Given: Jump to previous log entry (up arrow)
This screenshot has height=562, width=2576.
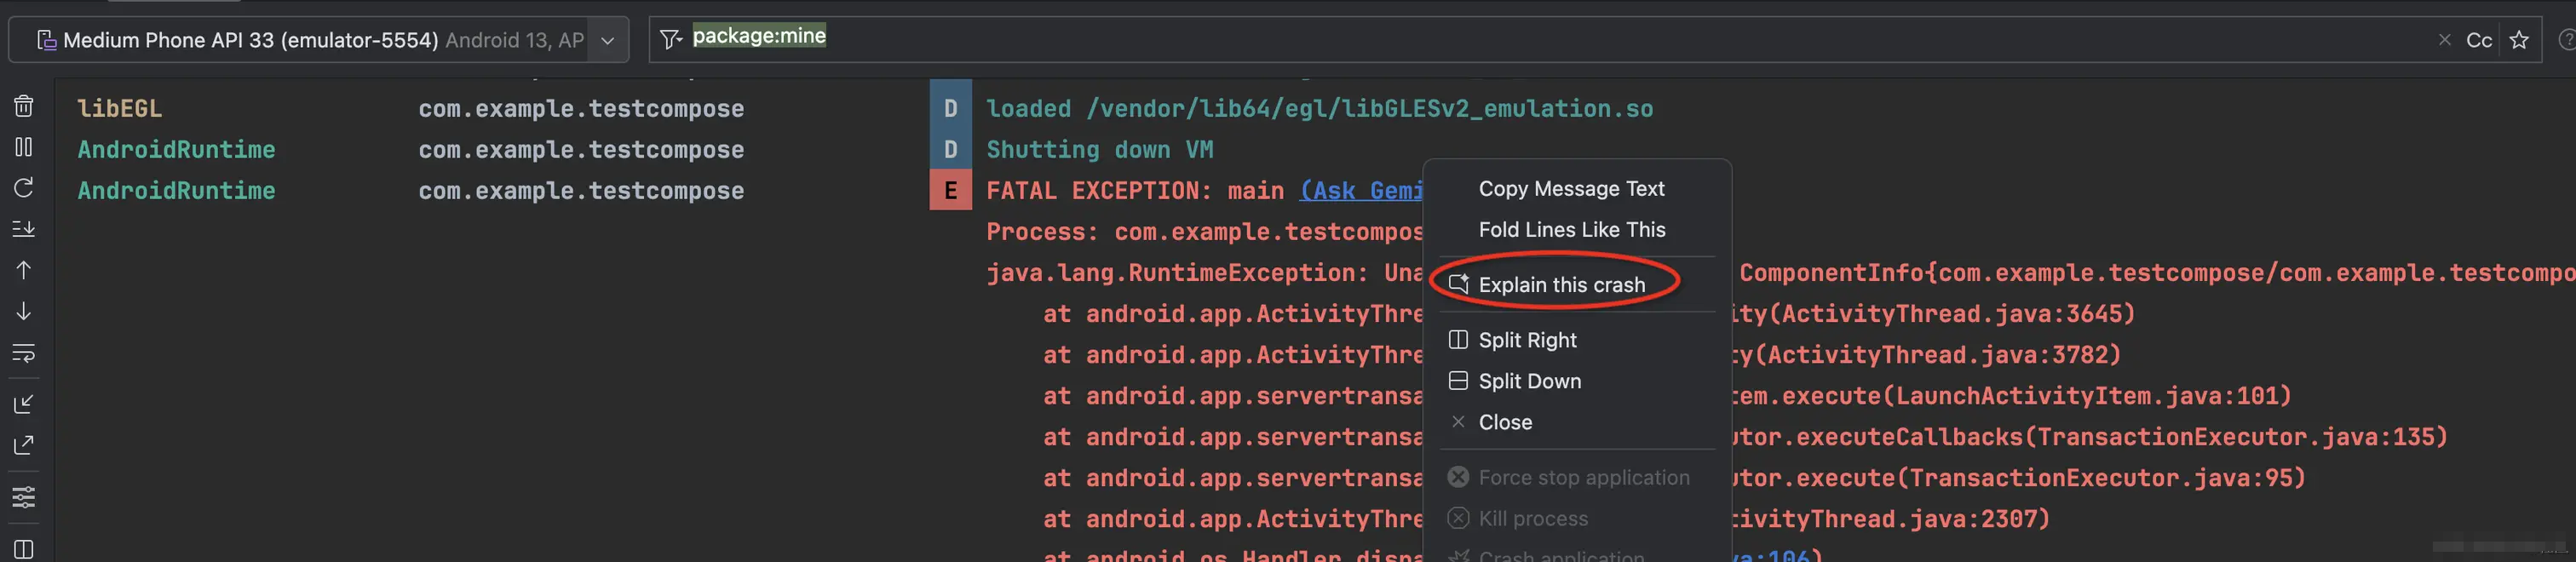Looking at the screenshot, I should coord(24,270).
